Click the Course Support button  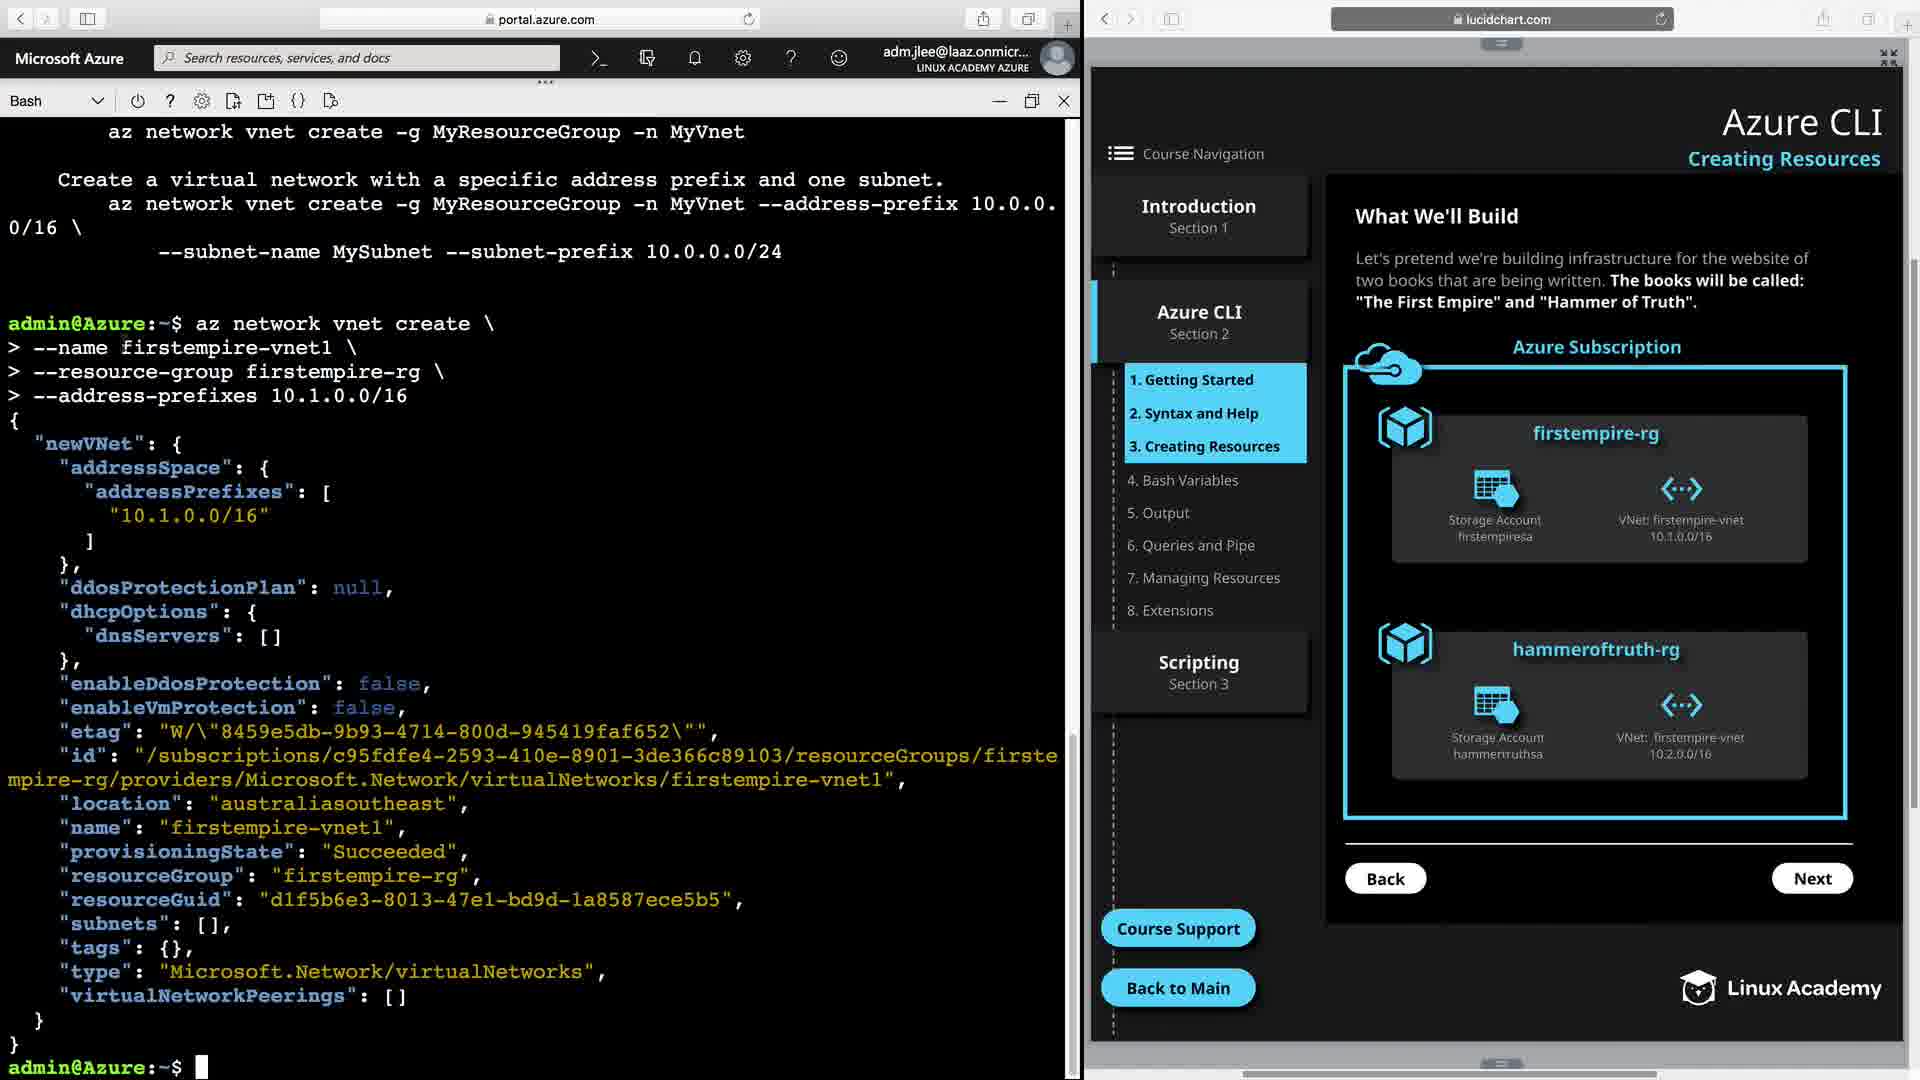[x=1177, y=928]
